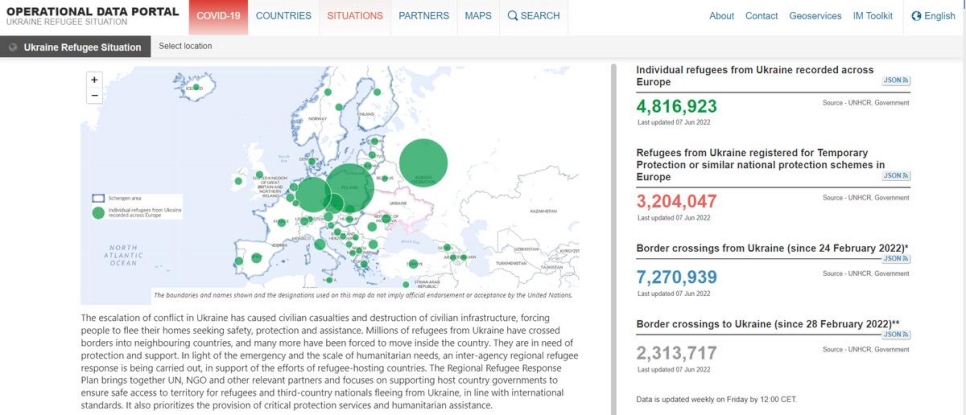The width and height of the screenshot is (966, 415).
Task: Open the Select location dropdown
Action: (x=185, y=46)
